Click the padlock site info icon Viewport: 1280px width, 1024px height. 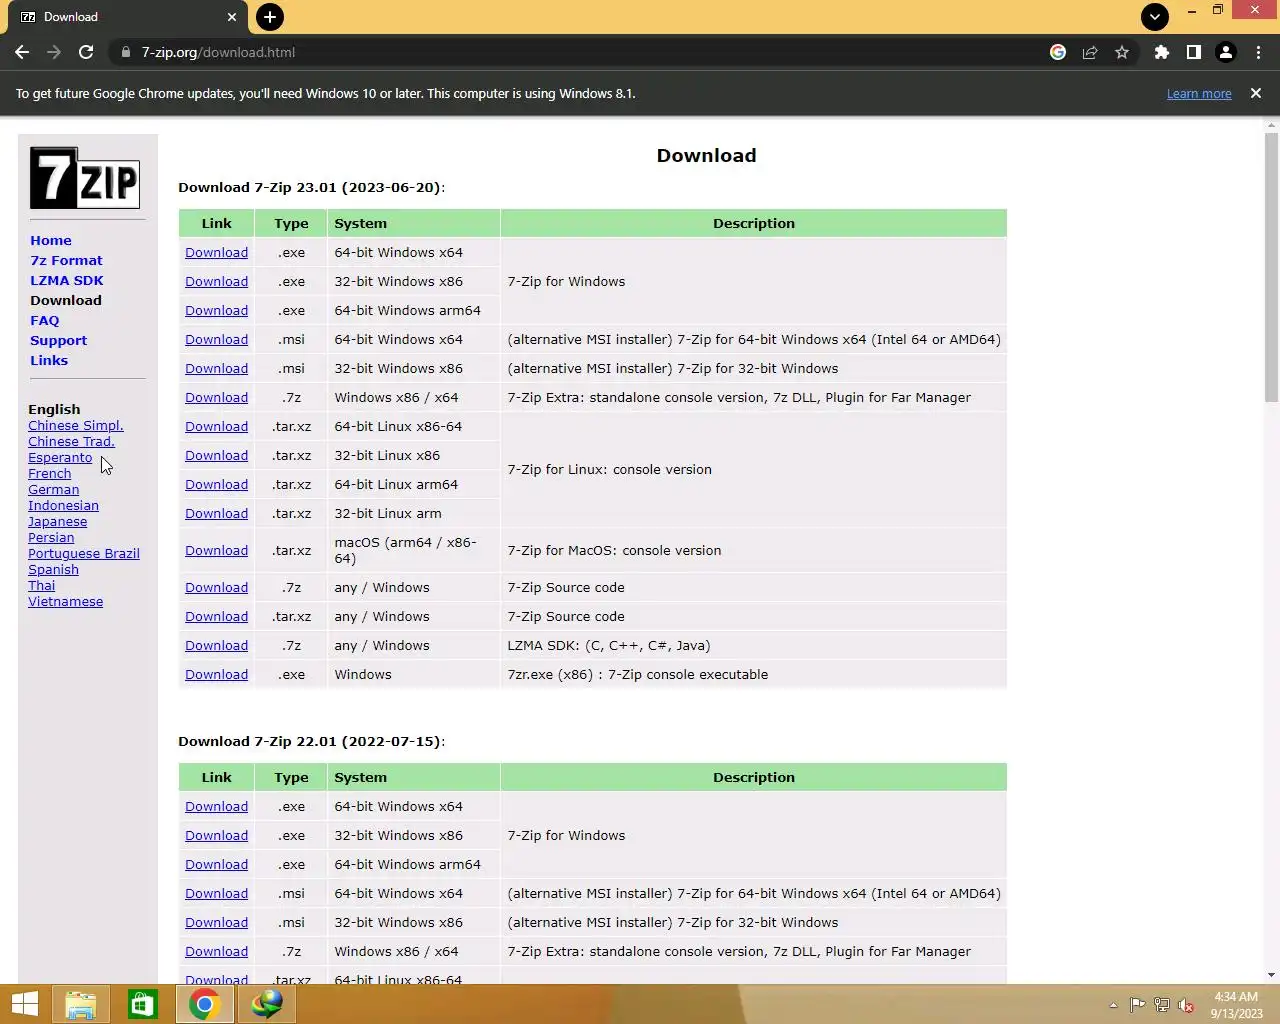click(126, 52)
